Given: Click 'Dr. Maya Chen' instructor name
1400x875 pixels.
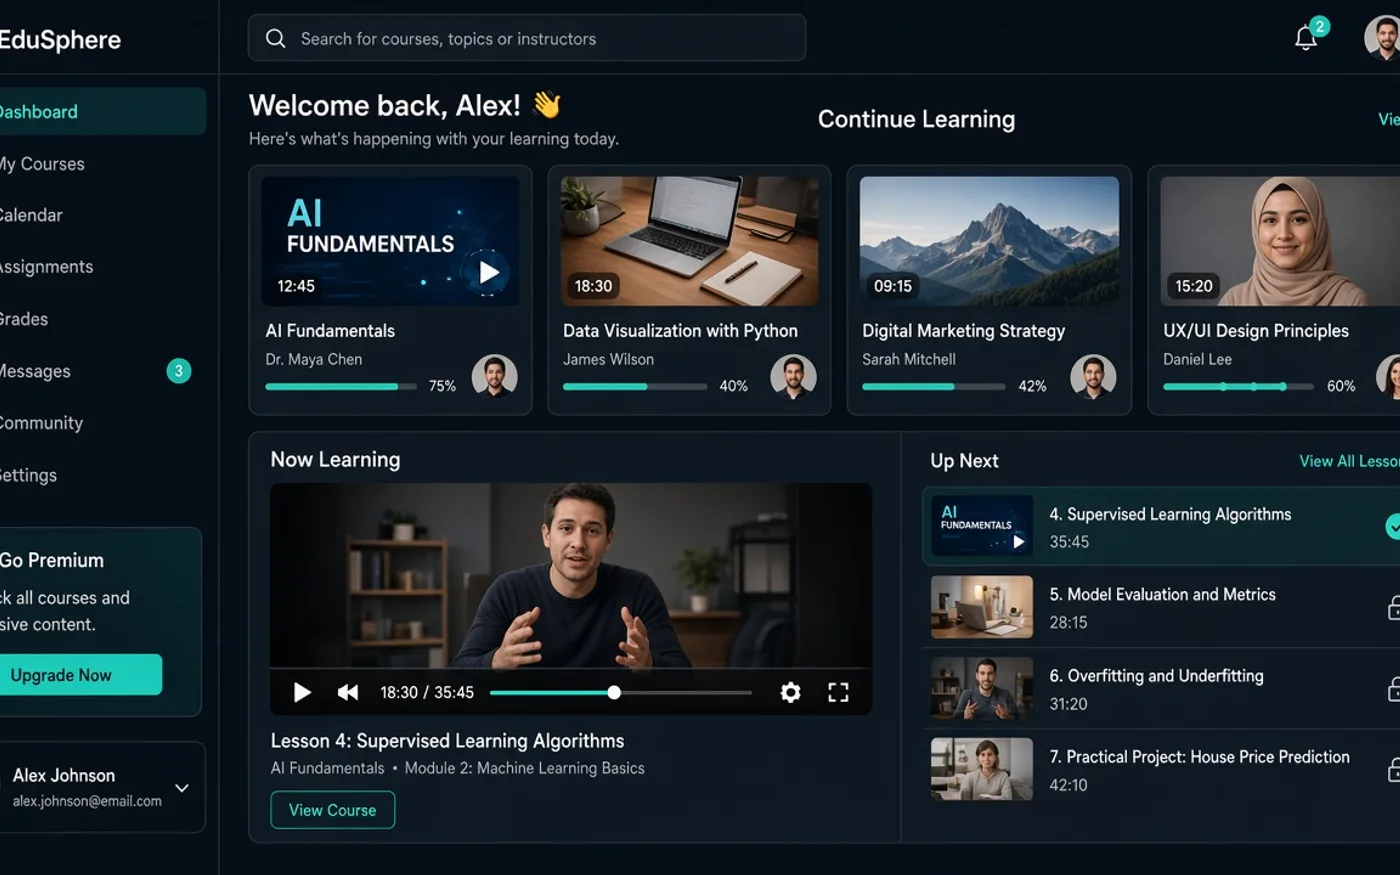Looking at the screenshot, I should [x=314, y=359].
